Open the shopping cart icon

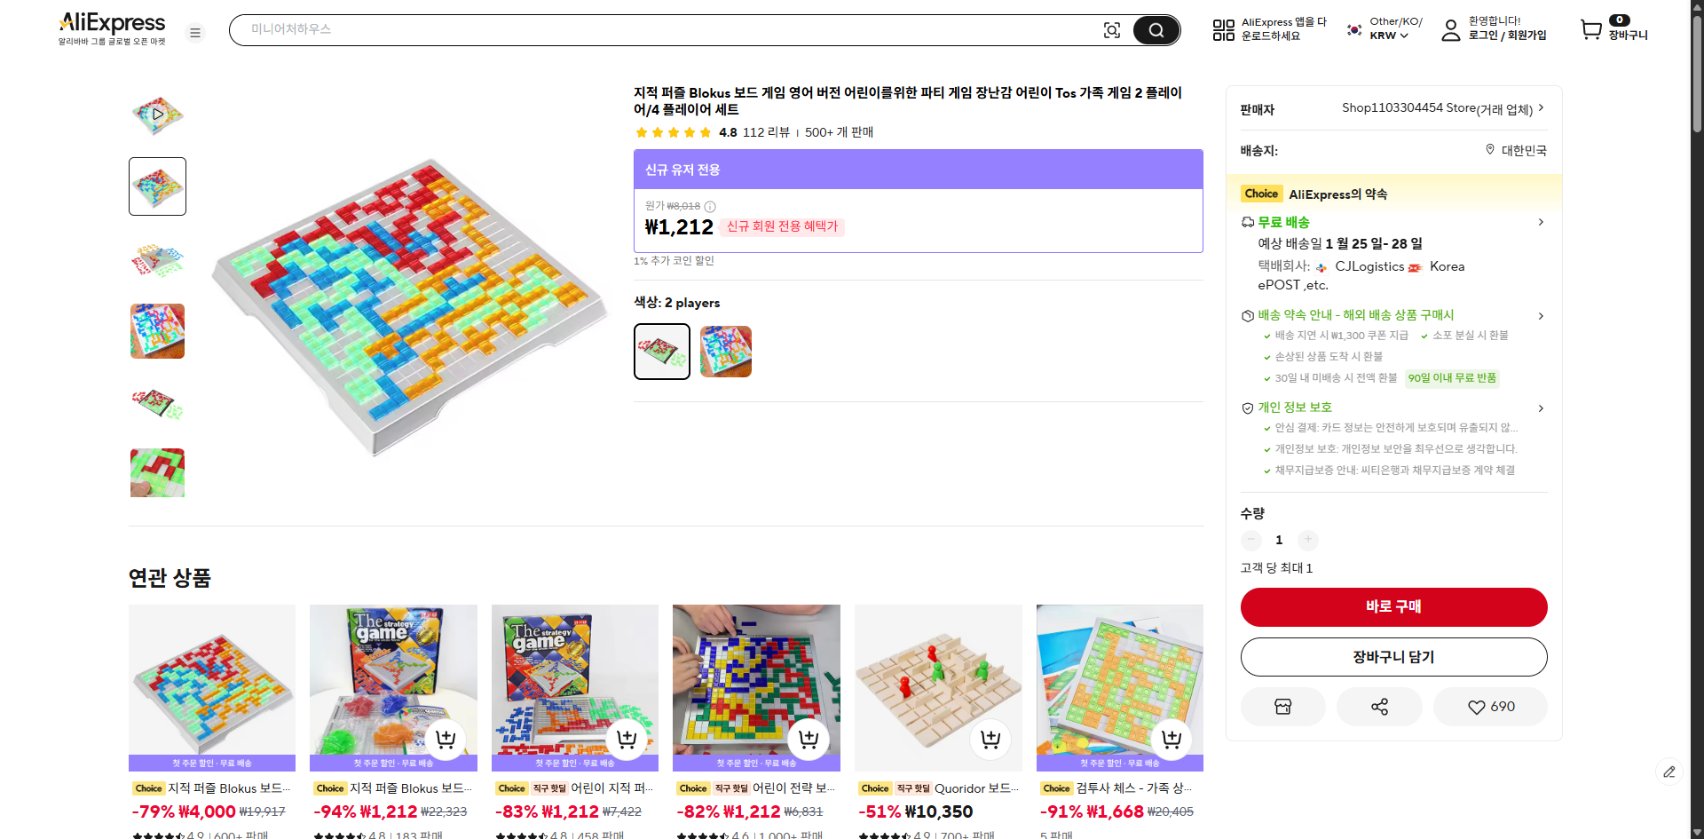pos(1590,29)
